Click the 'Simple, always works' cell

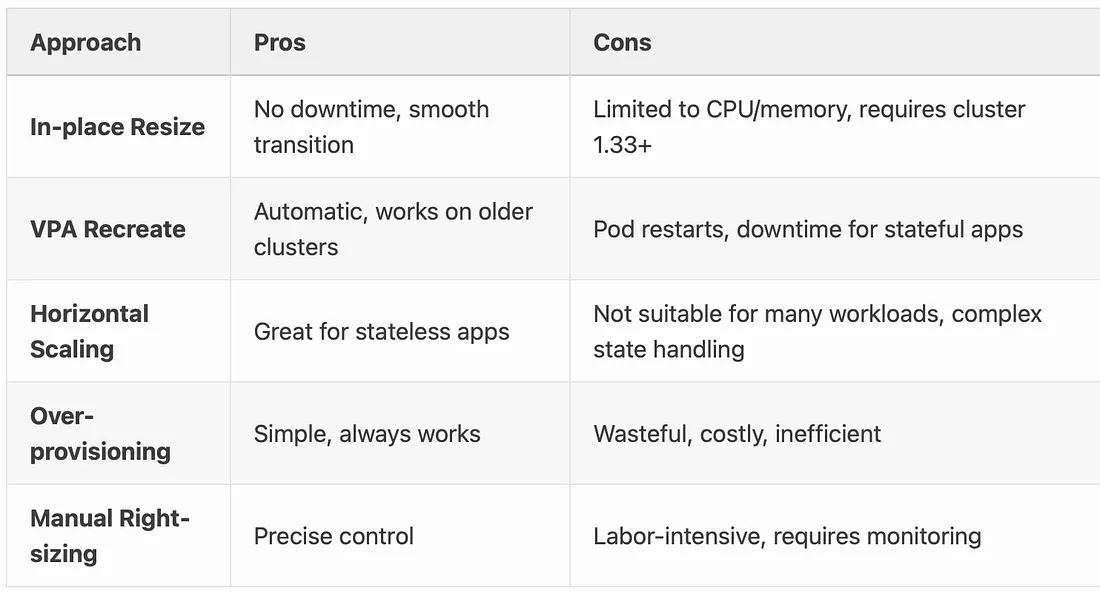click(367, 434)
